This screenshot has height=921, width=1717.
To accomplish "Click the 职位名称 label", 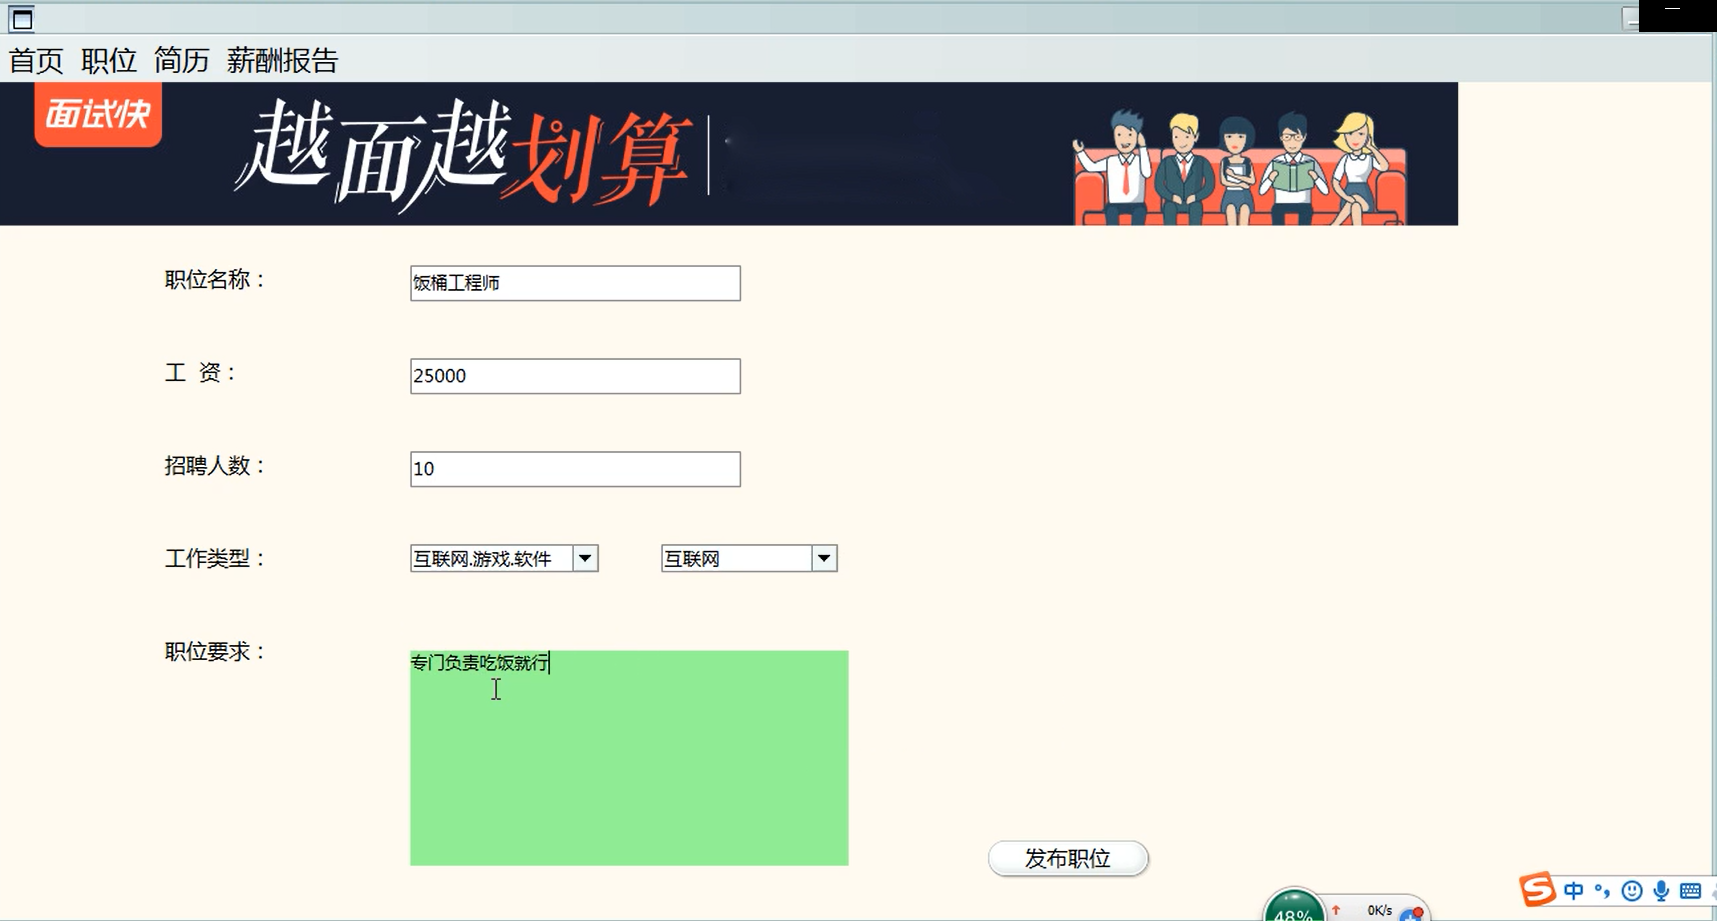I will pos(215,280).
